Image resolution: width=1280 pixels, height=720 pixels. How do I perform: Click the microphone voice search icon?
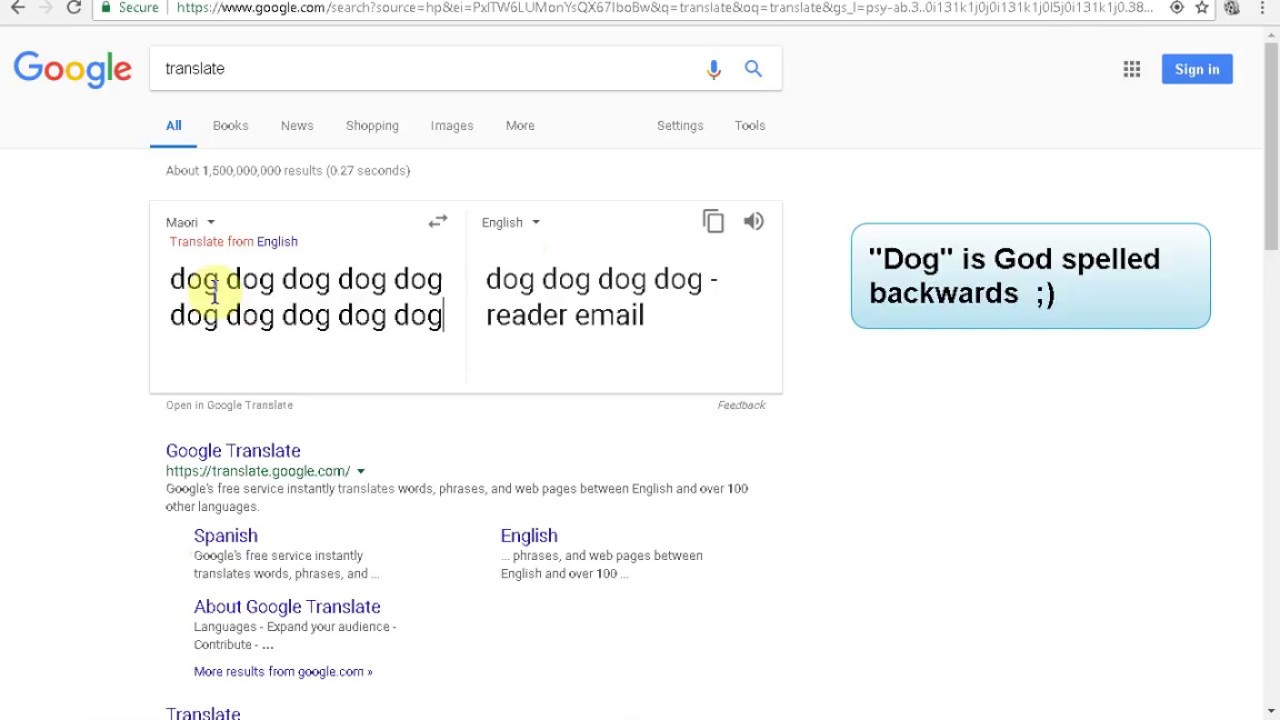pos(713,69)
